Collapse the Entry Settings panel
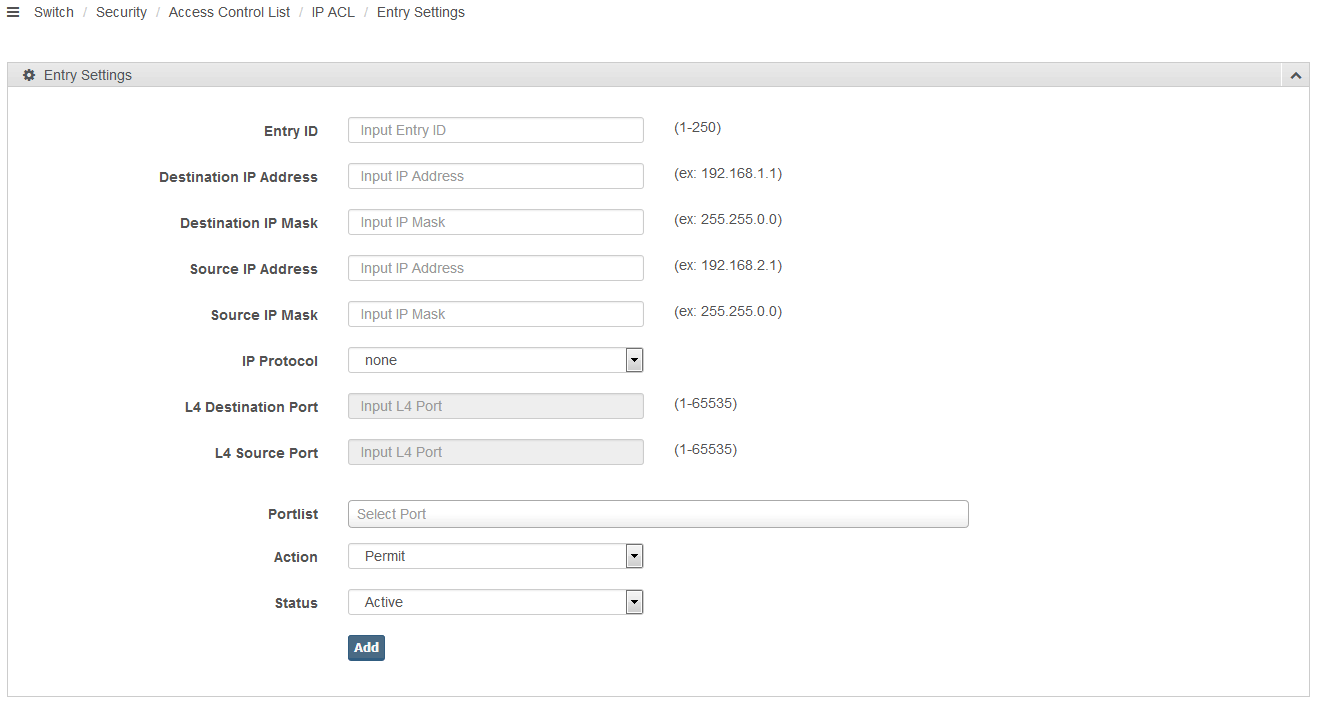 pyautogui.click(x=1295, y=75)
